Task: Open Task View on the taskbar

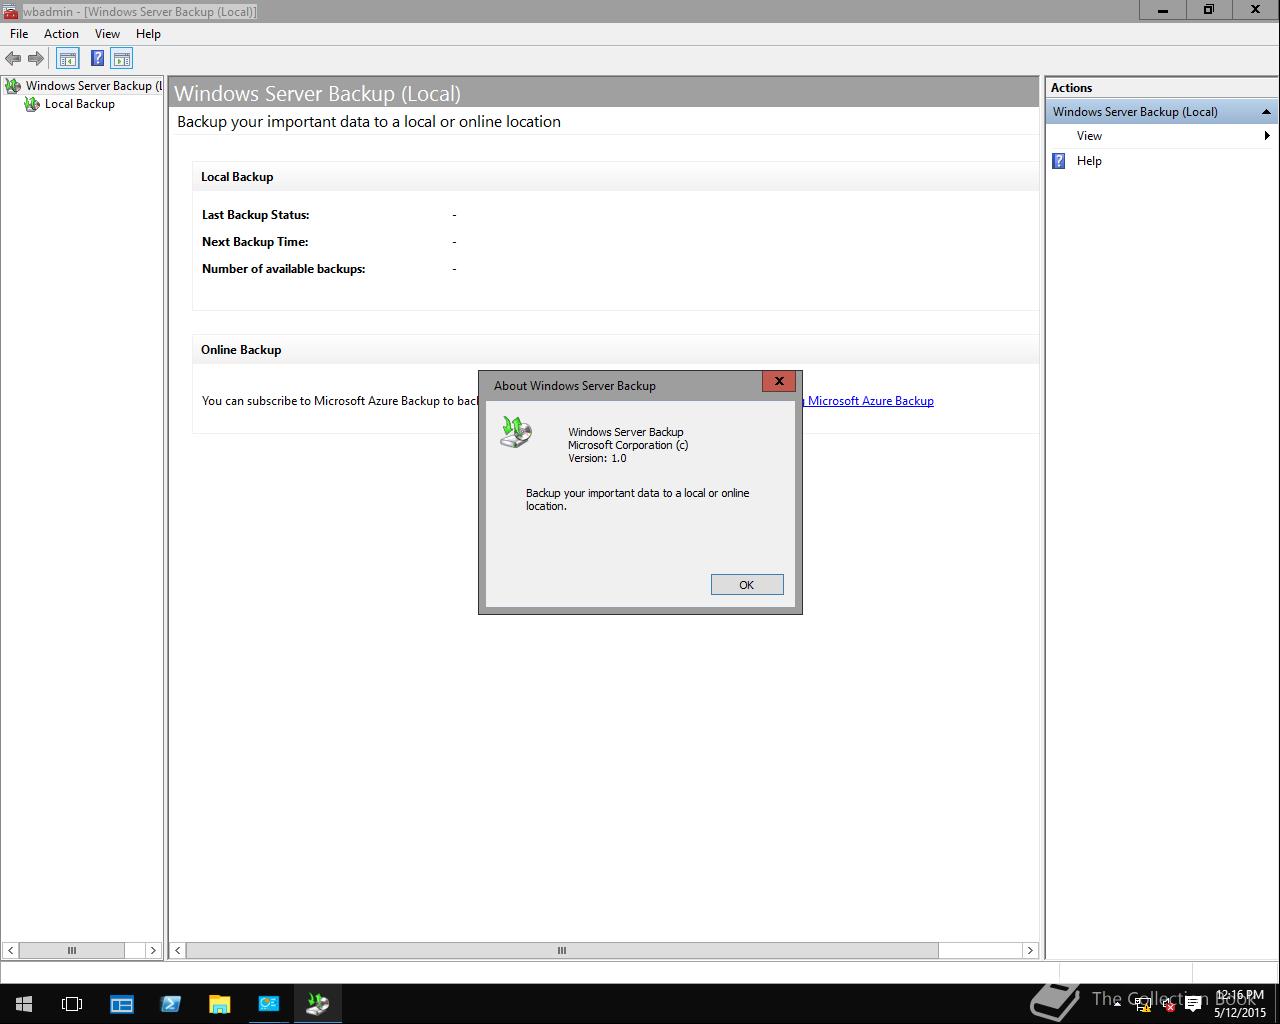Action: pos(72,1004)
